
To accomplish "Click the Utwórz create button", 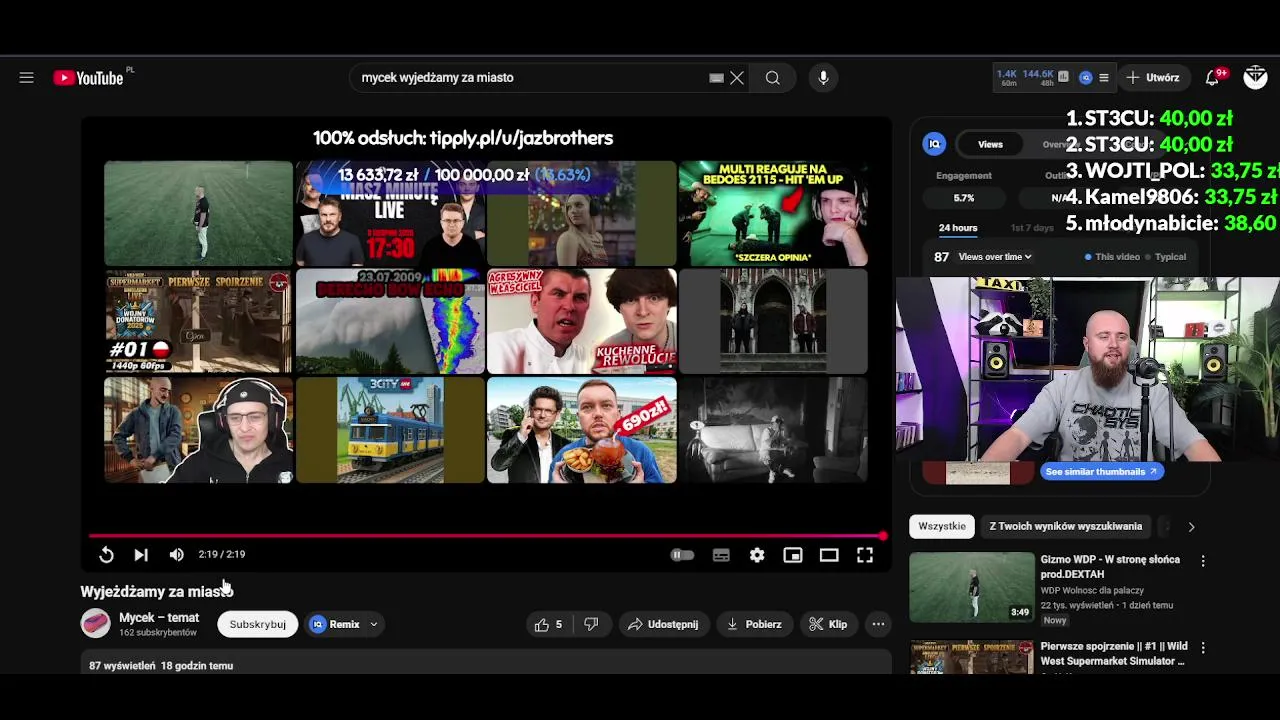I will pos(1153,77).
